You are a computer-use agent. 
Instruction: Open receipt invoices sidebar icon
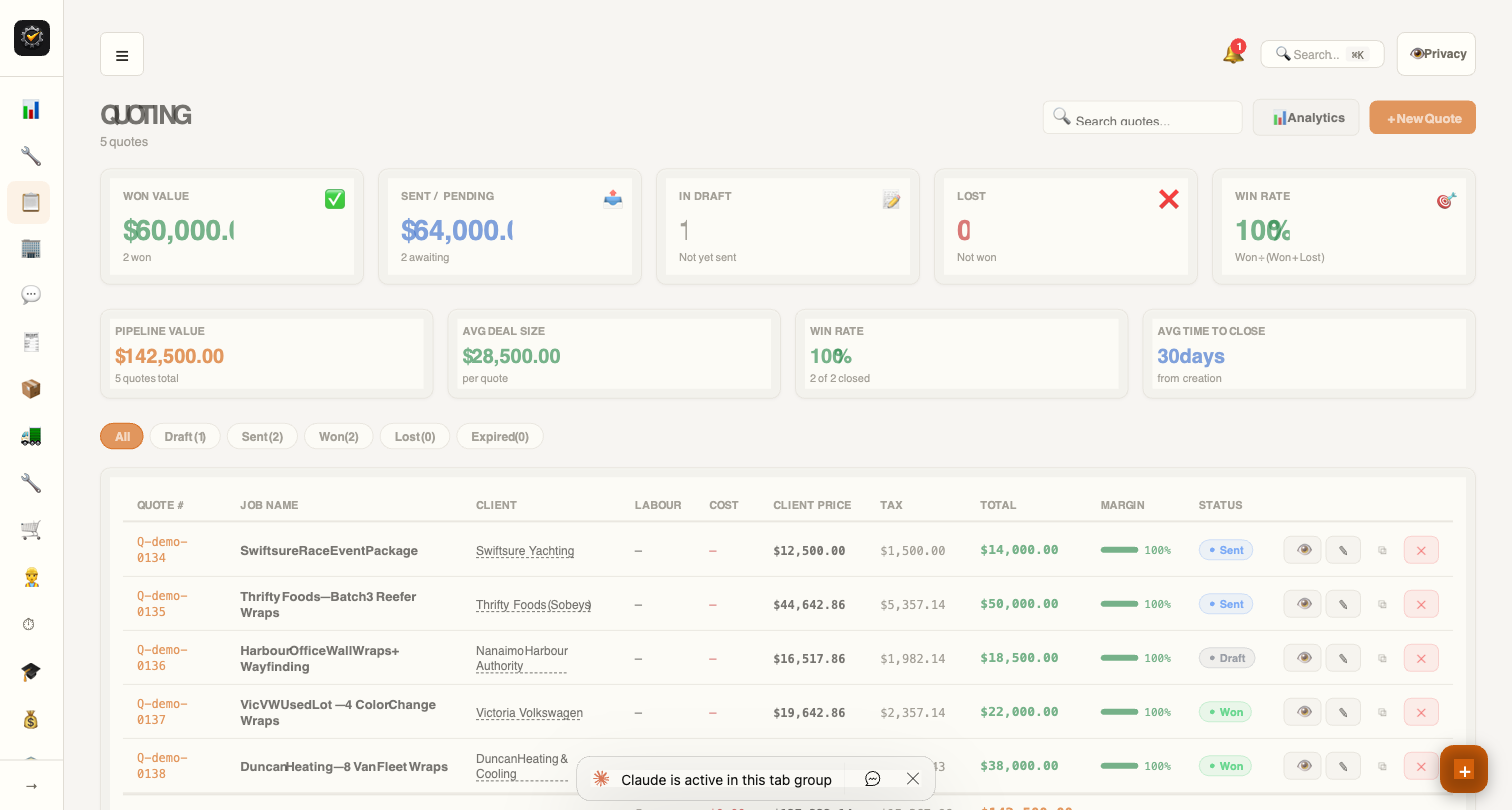pos(31,342)
